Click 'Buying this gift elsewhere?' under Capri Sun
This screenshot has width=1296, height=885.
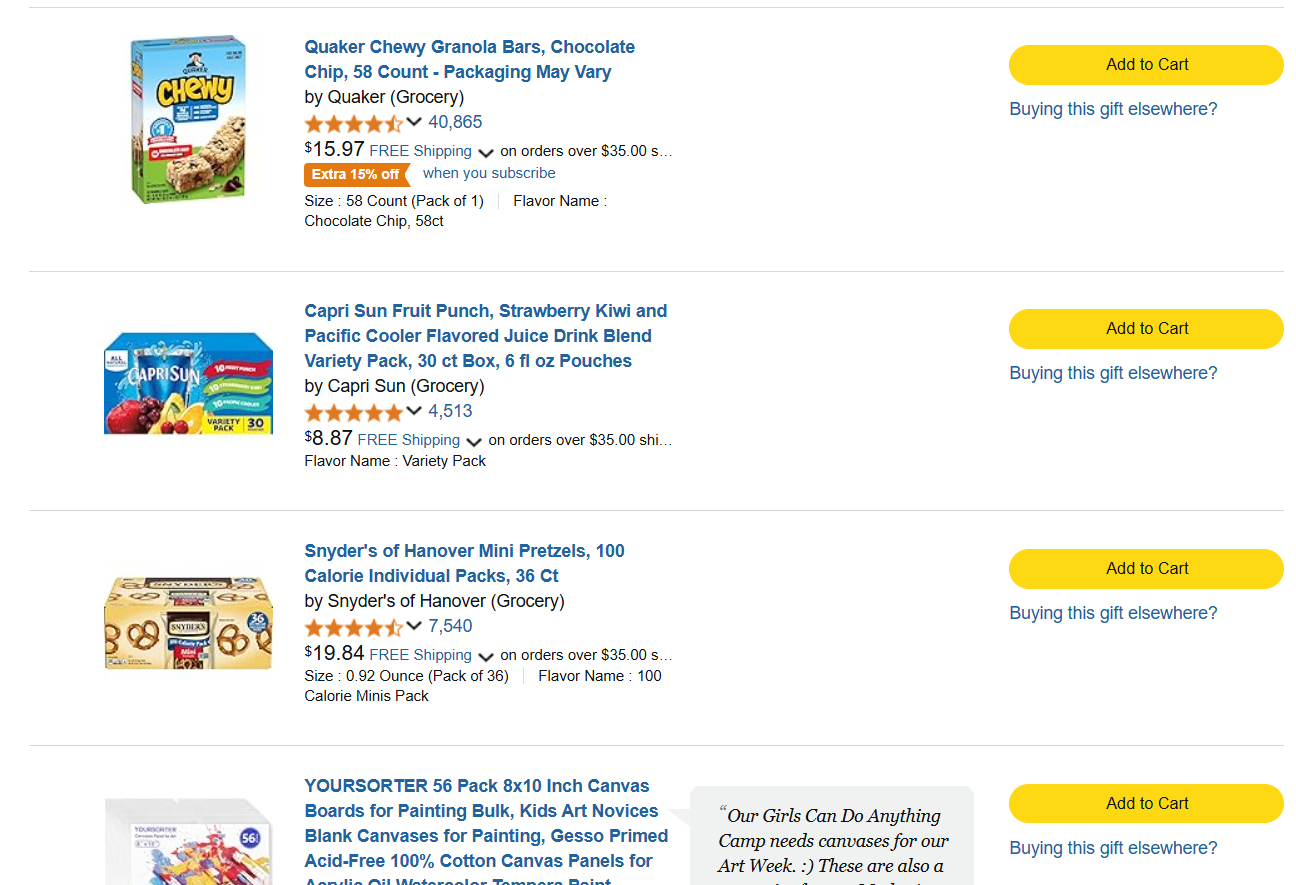point(1113,373)
